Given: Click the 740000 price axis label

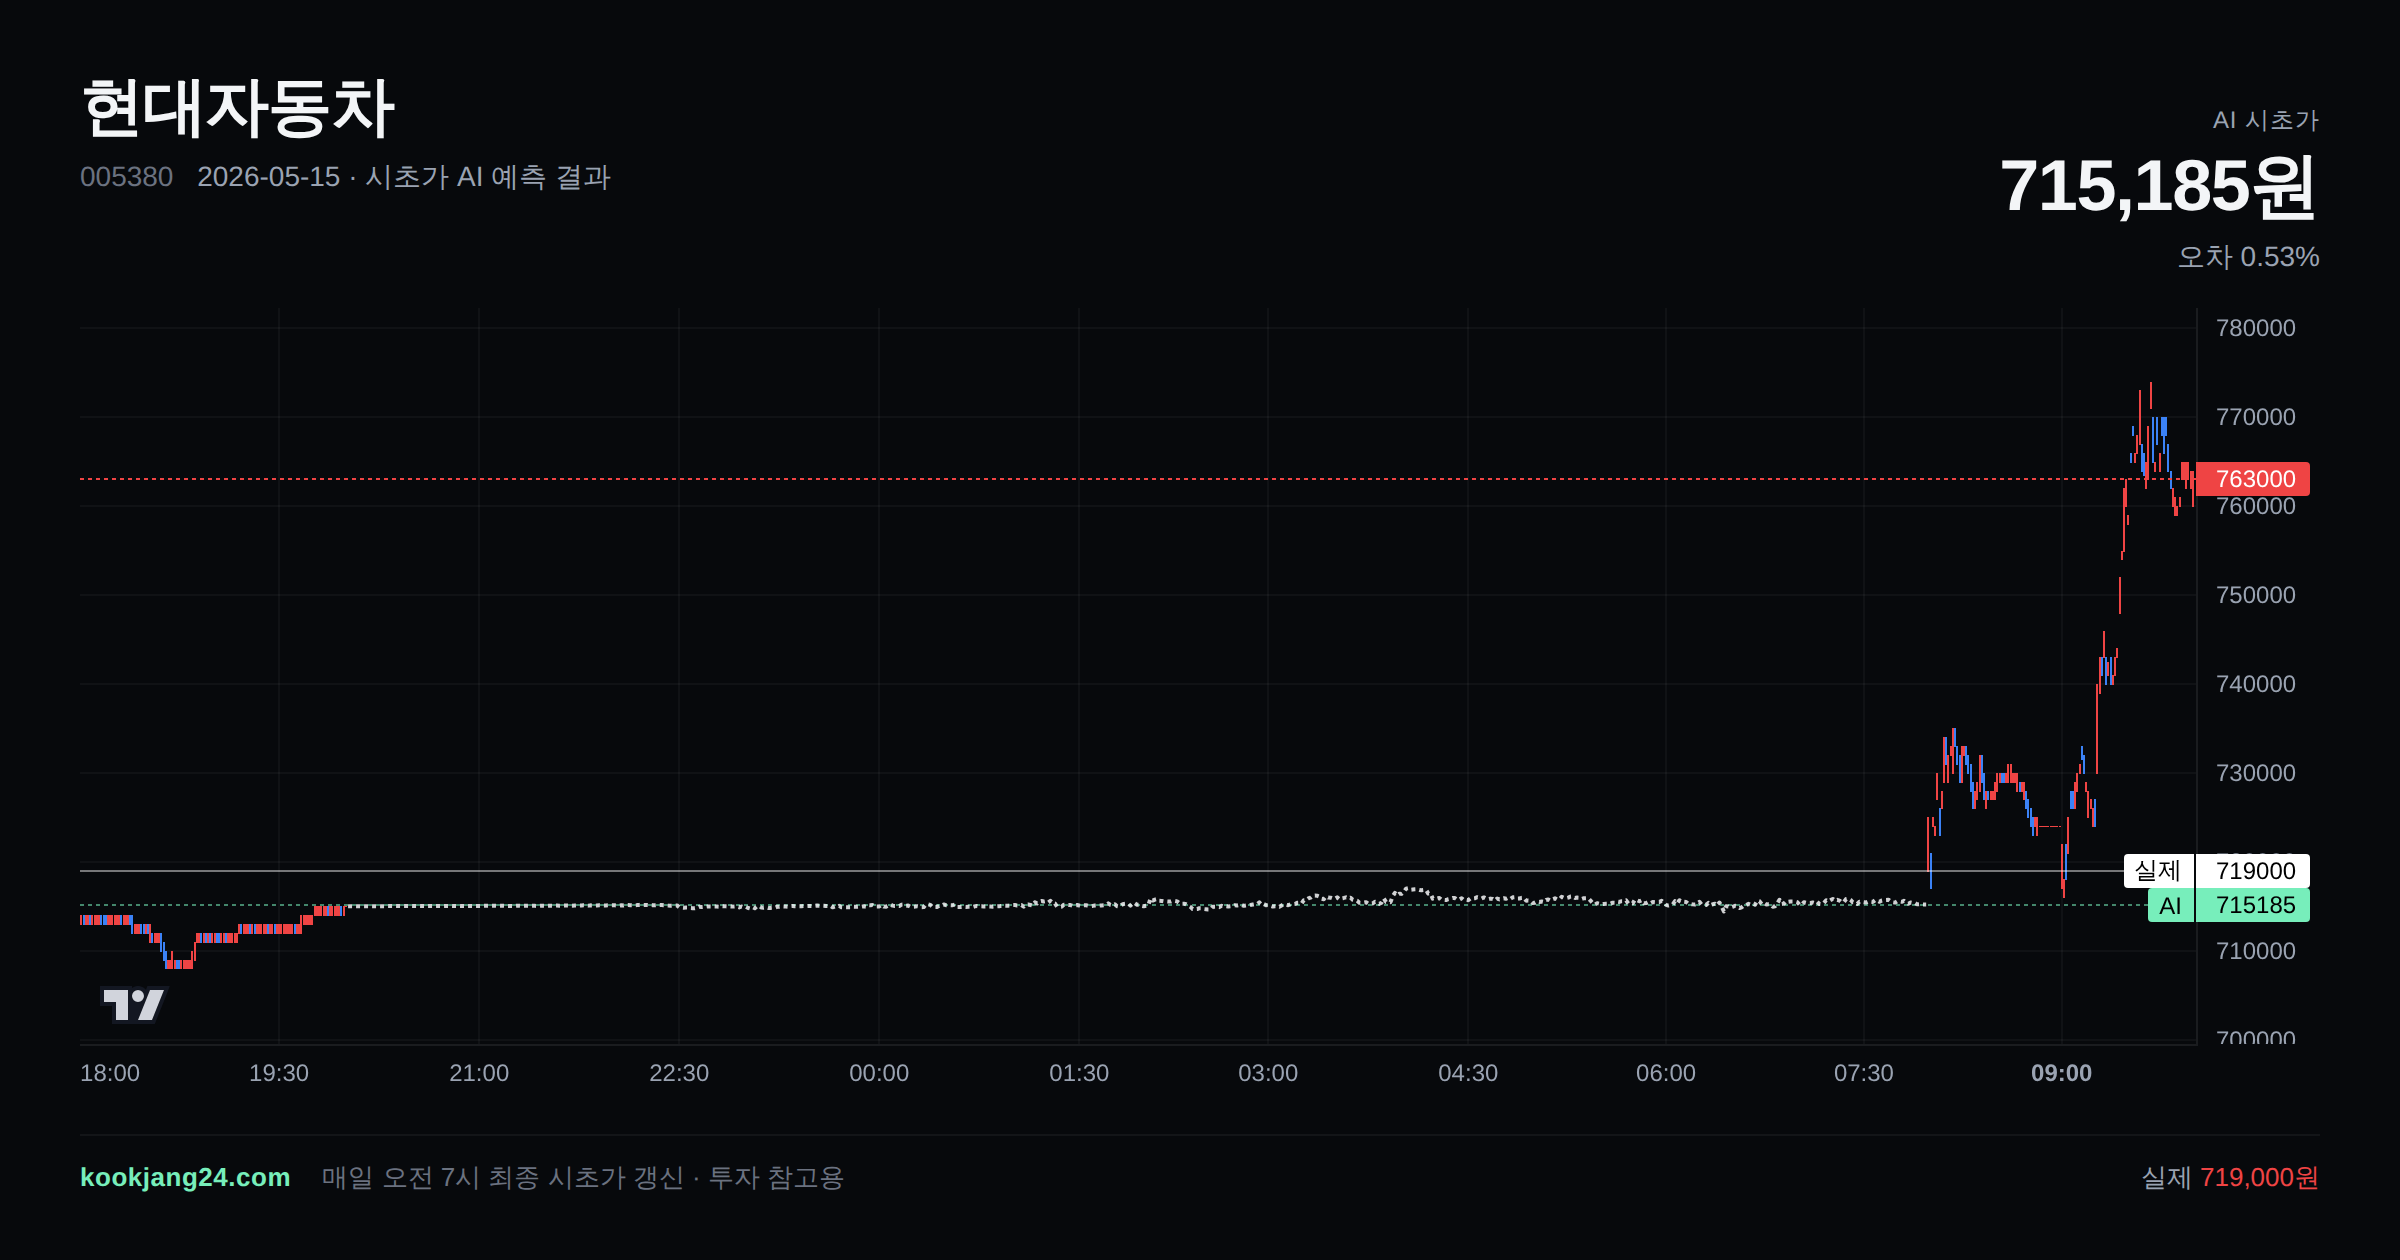Looking at the screenshot, I should coord(2256,684).
